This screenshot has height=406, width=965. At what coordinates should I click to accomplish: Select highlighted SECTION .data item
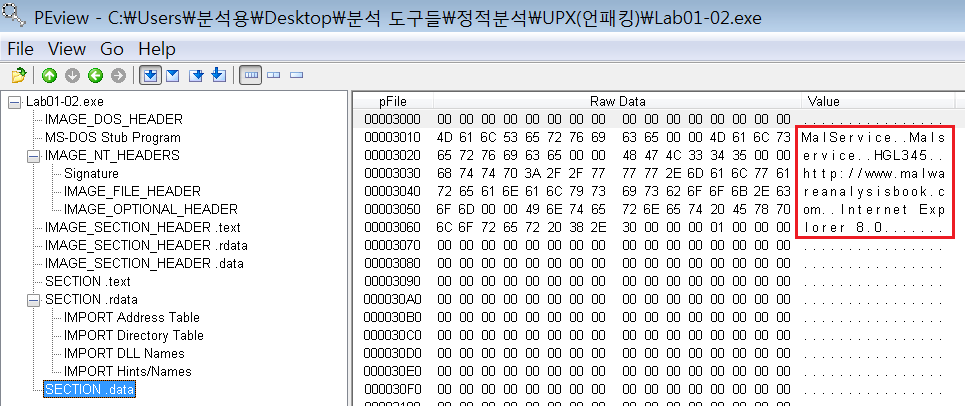point(89,389)
